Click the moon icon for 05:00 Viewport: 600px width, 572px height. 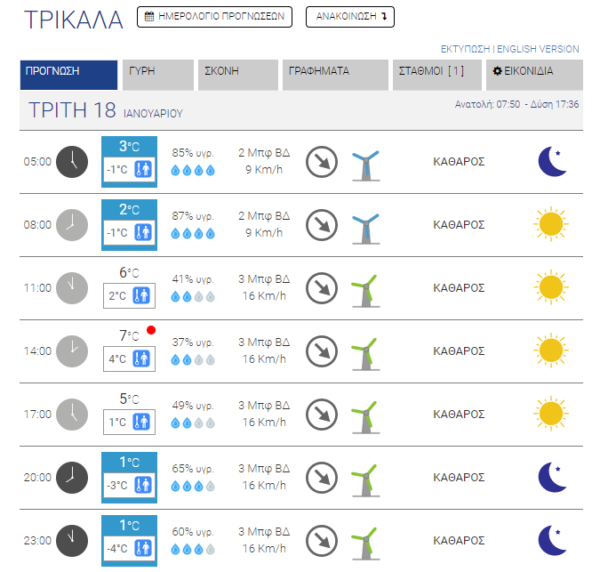coord(551,161)
